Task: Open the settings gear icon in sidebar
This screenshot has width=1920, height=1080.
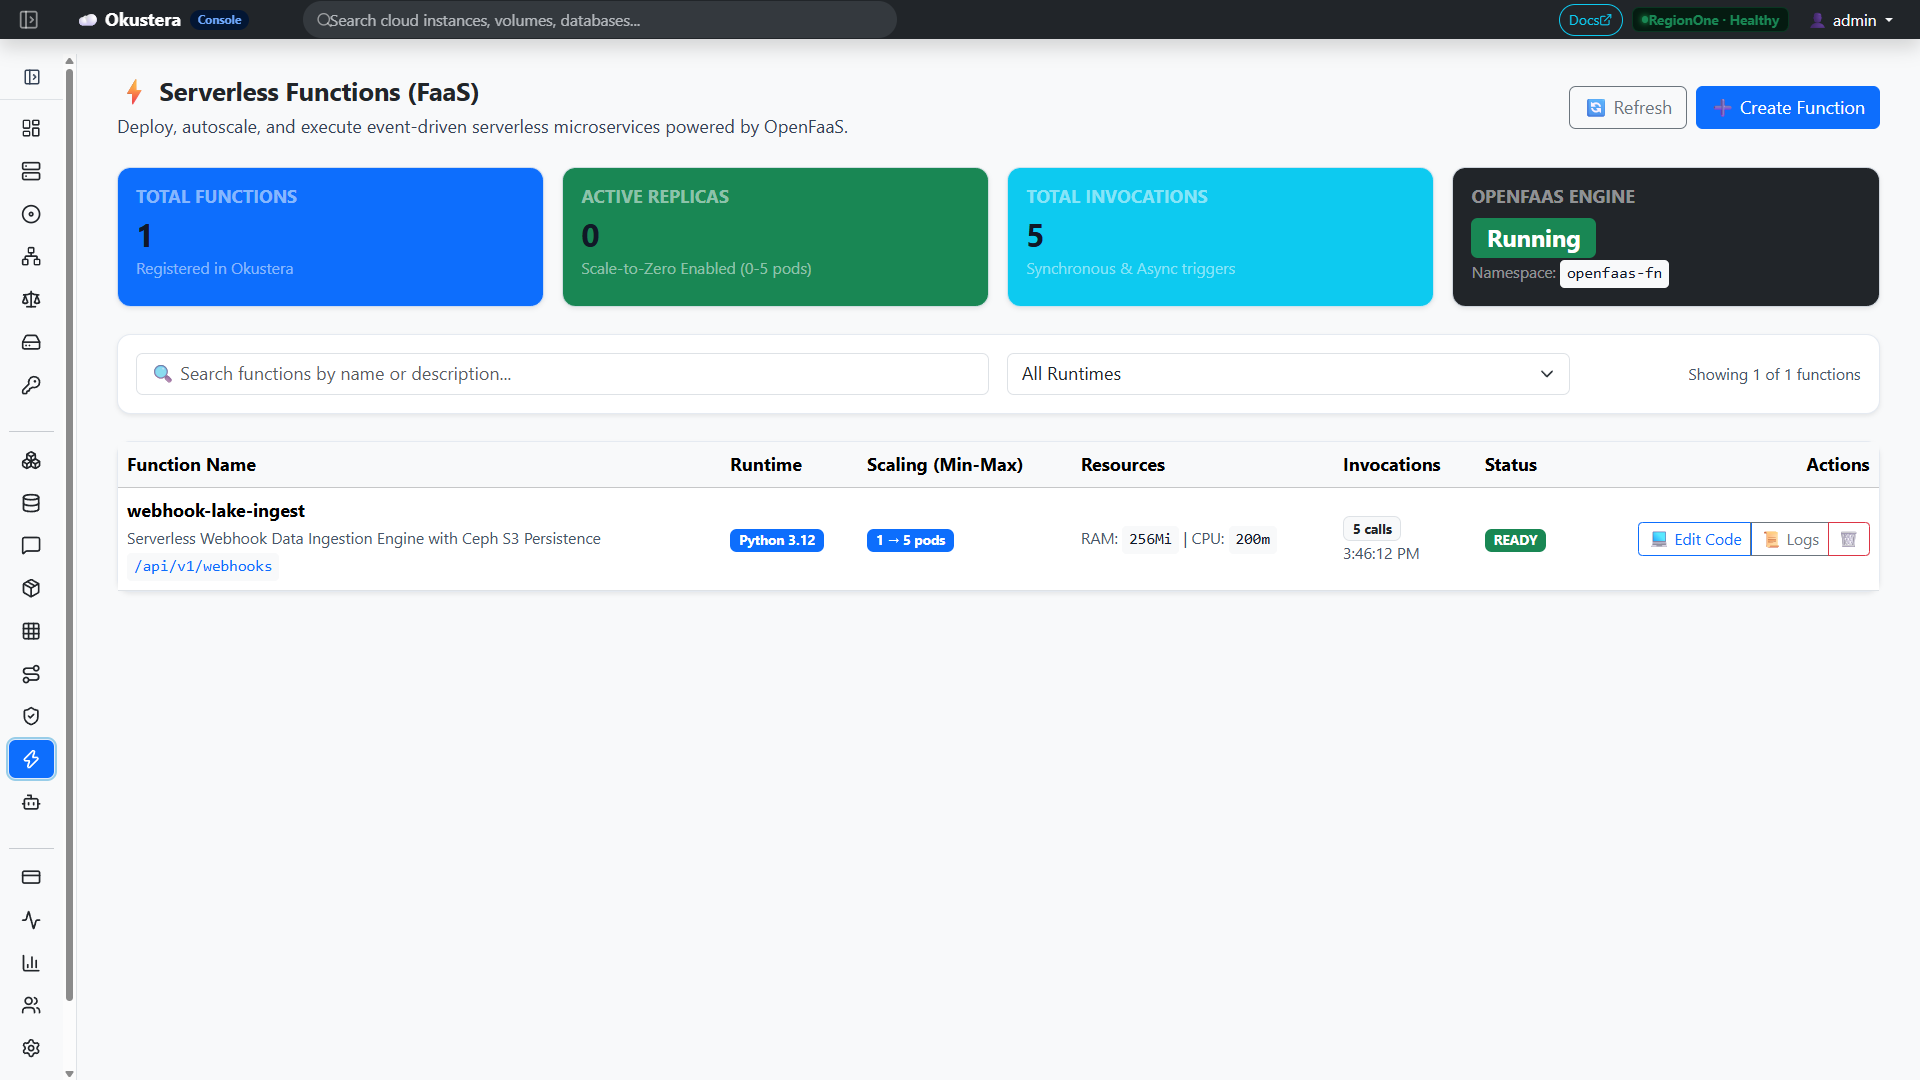Action: (31, 1048)
